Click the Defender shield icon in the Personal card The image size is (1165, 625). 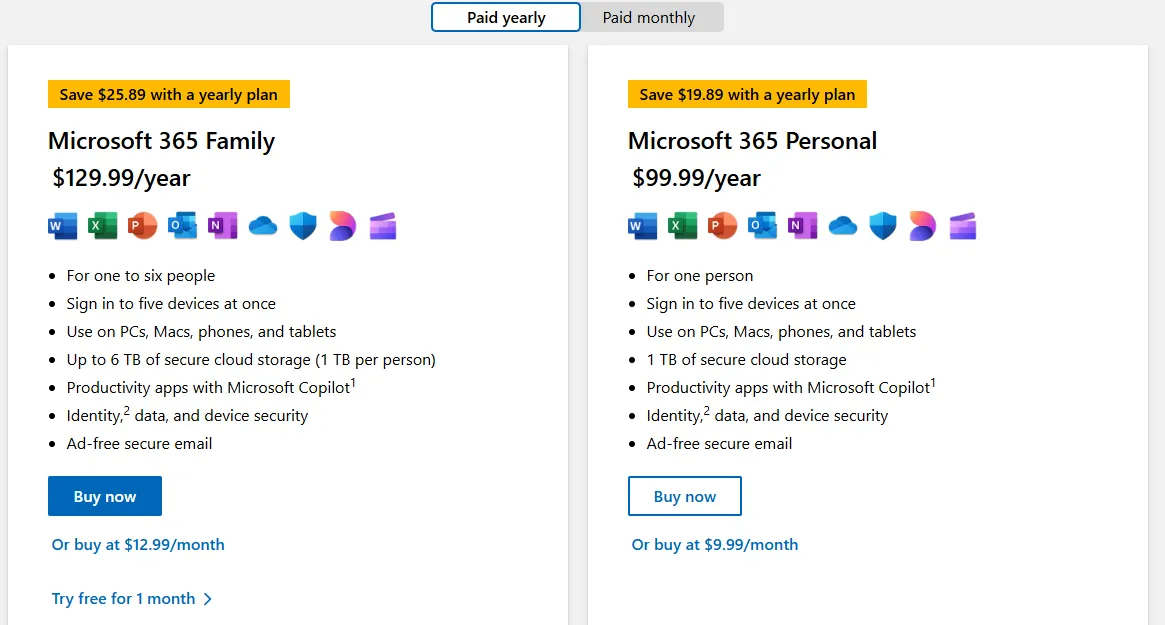(882, 226)
